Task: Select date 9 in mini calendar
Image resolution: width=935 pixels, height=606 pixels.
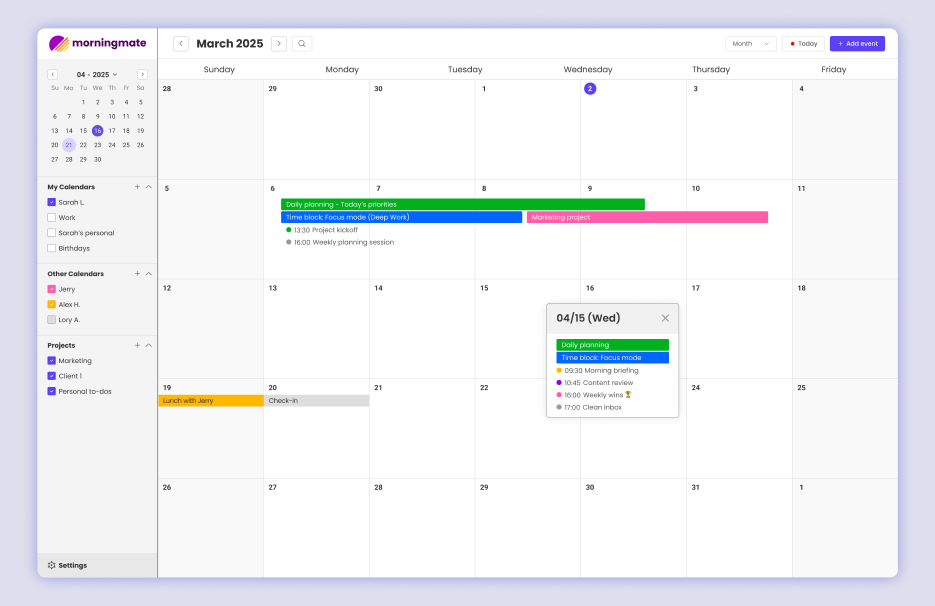Action: pos(98,116)
